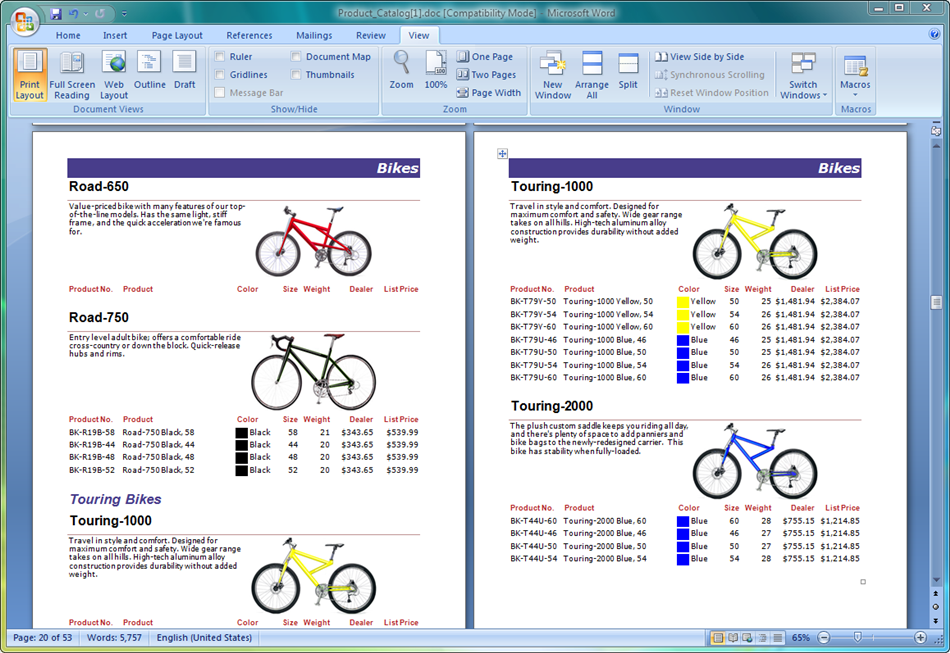The width and height of the screenshot is (950, 653).
Task: Open the Macros dropdown menu
Action: pos(855,75)
